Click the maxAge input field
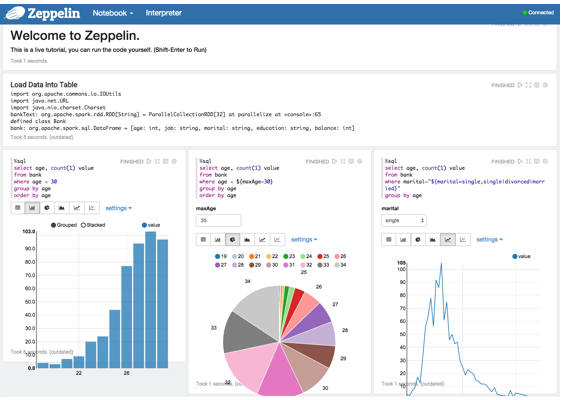This screenshot has height=400, width=562. point(218,220)
